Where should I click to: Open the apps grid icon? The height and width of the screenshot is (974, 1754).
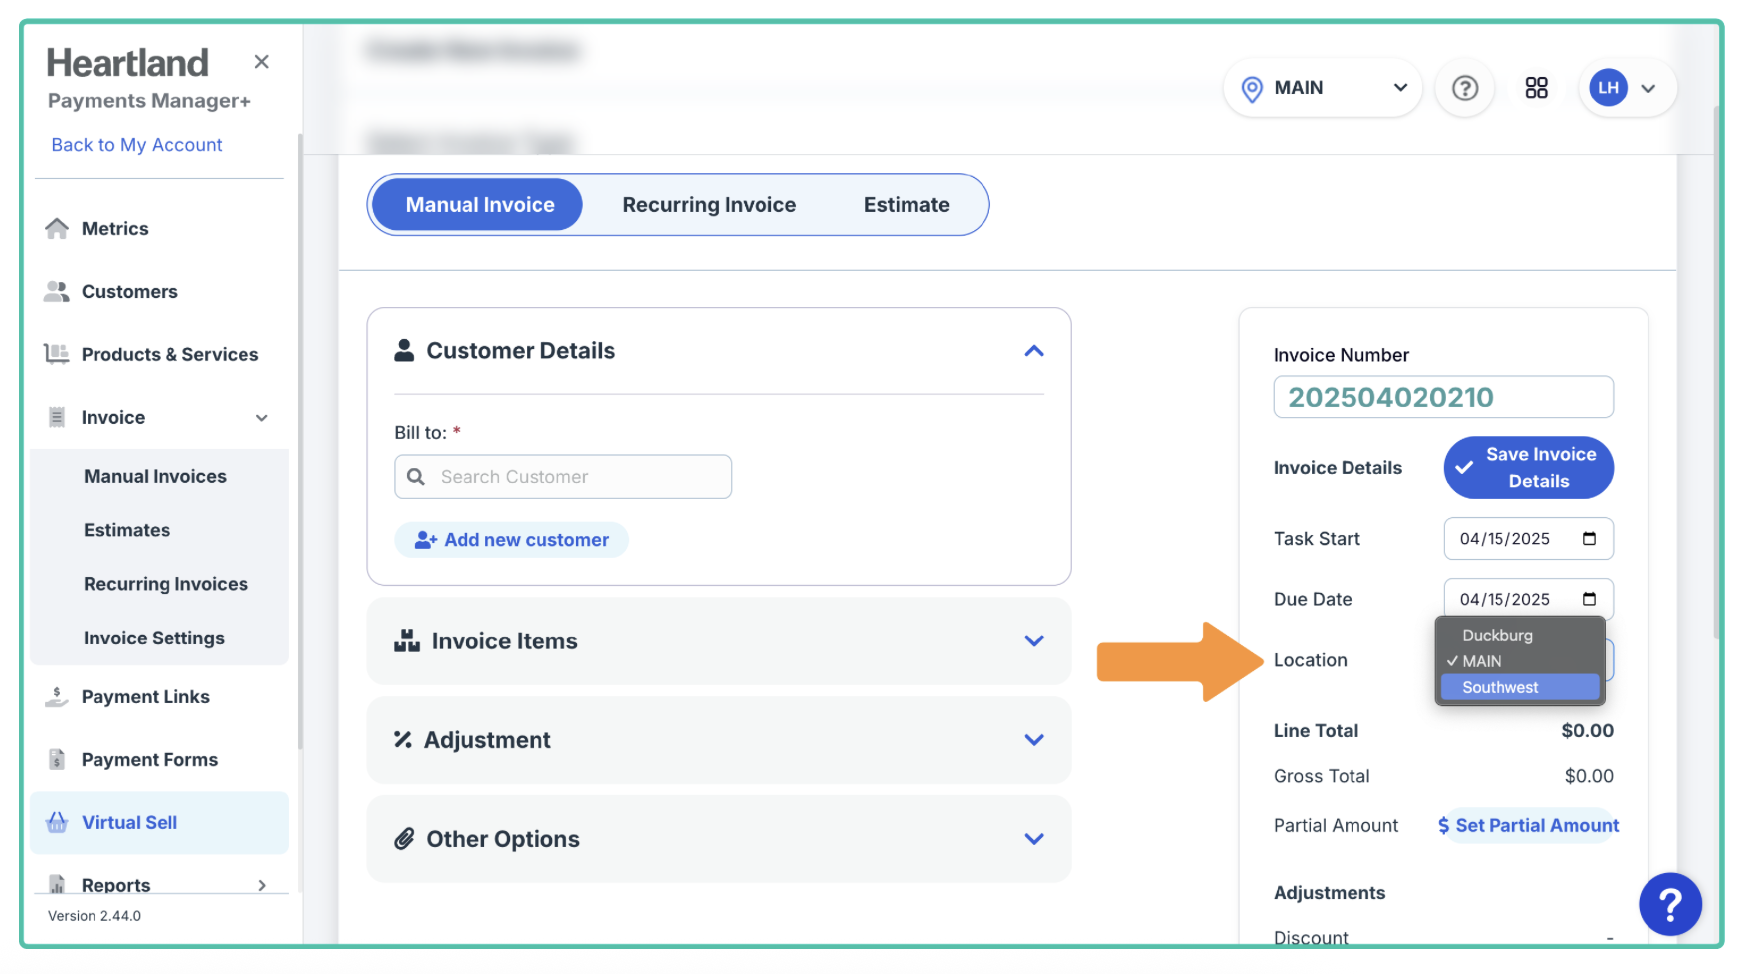pyautogui.click(x=1536, y=88)
